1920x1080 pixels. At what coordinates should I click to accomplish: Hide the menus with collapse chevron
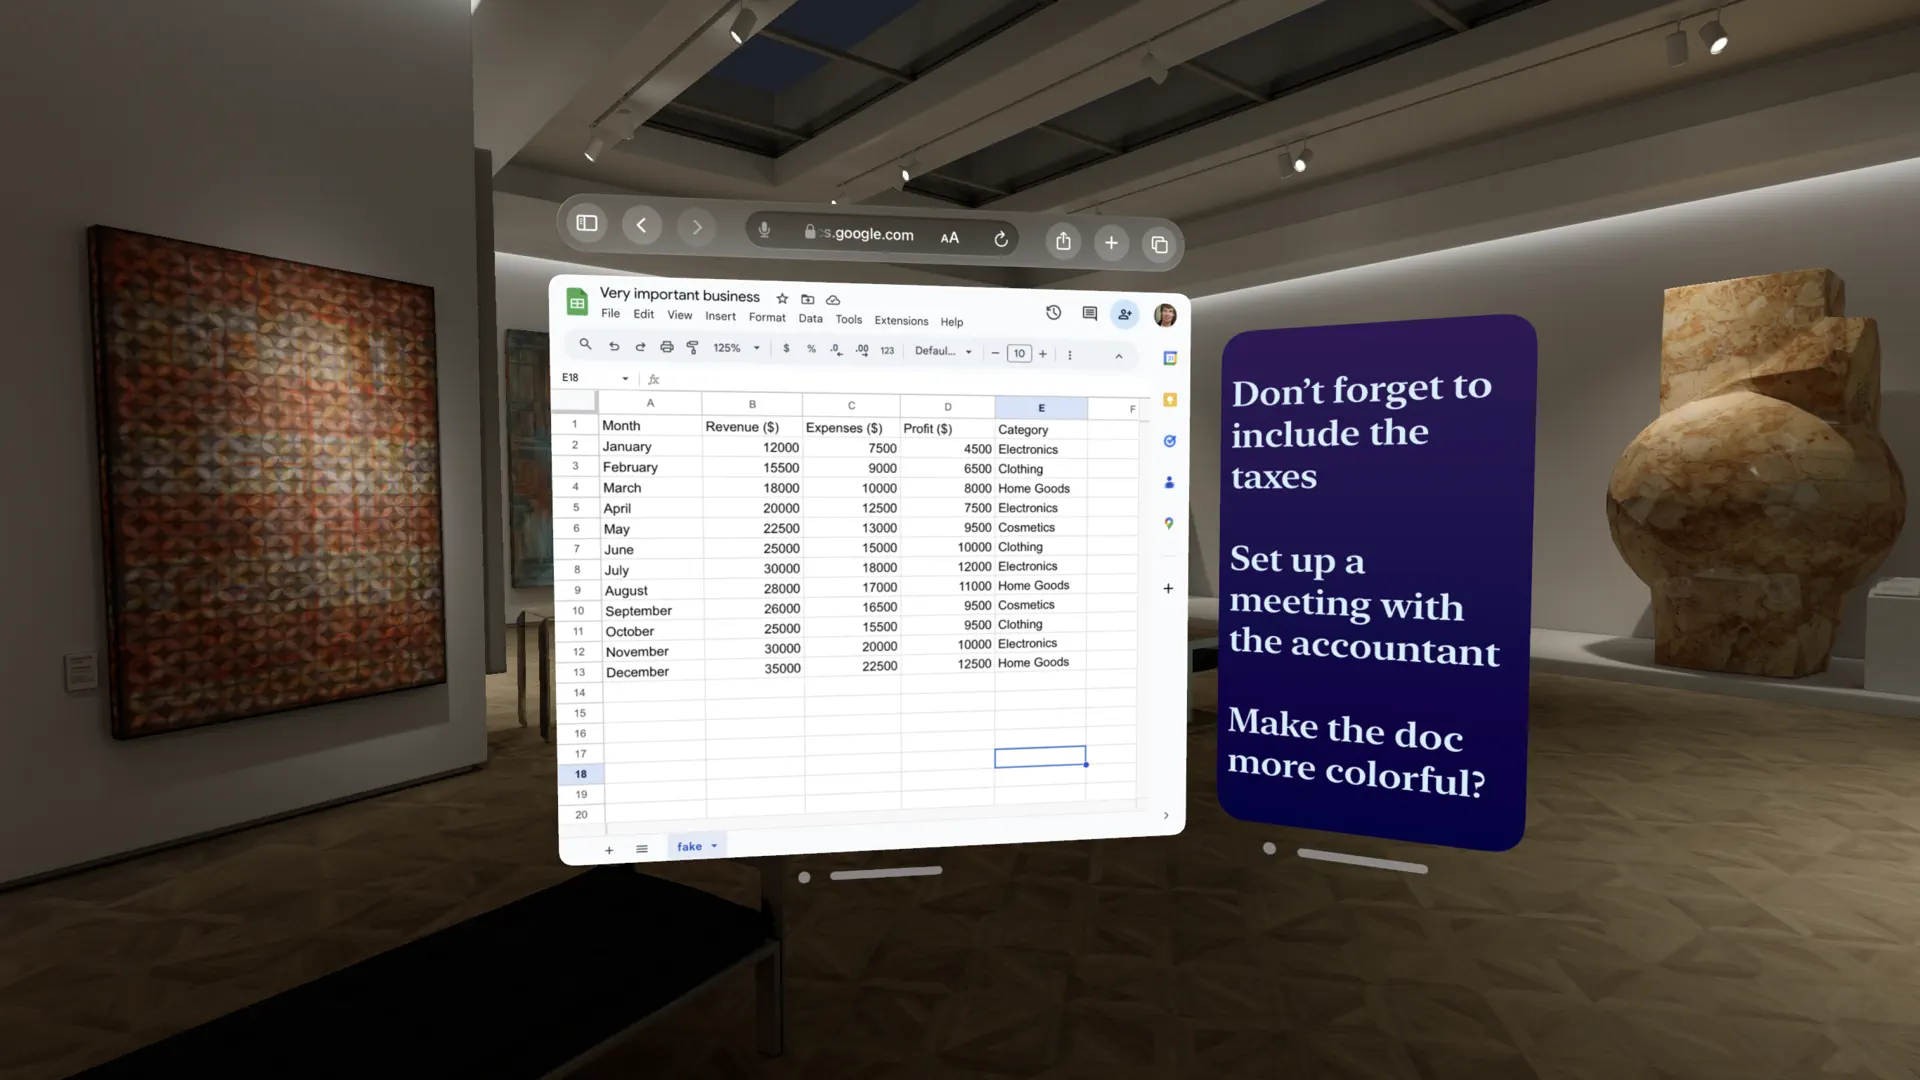(1119, 356)
